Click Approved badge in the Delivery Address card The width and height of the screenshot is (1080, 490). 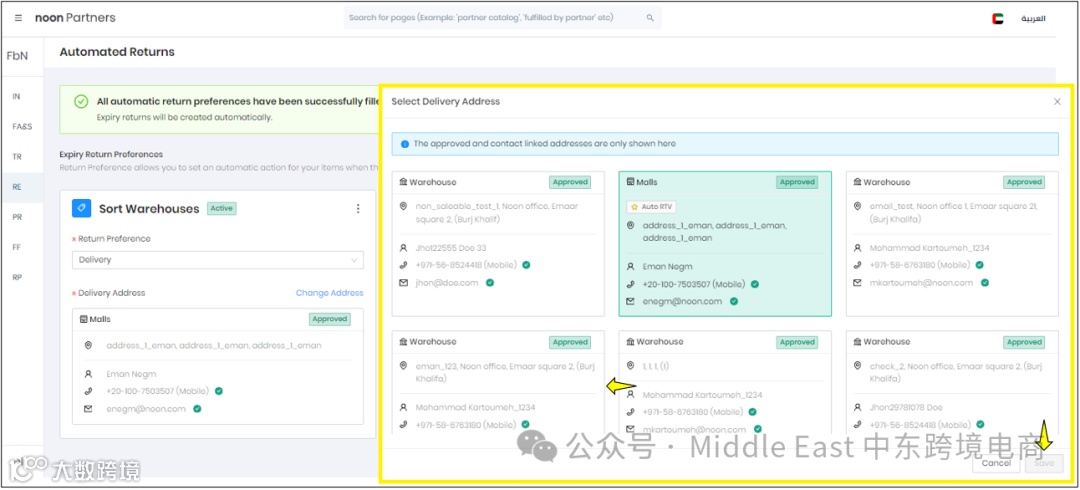pos(330,319)
